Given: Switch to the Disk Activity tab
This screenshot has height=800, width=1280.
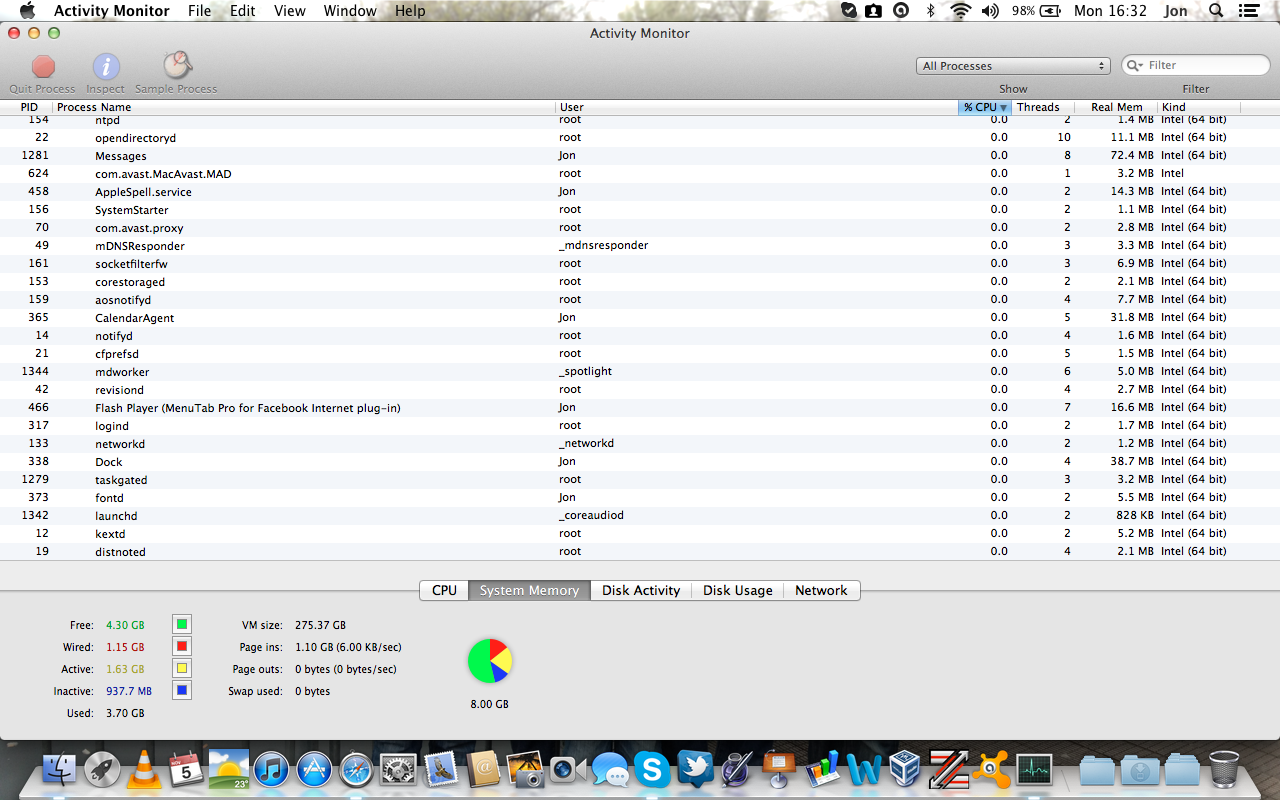Looking at the screenshot, I should (x=641, y=590).
